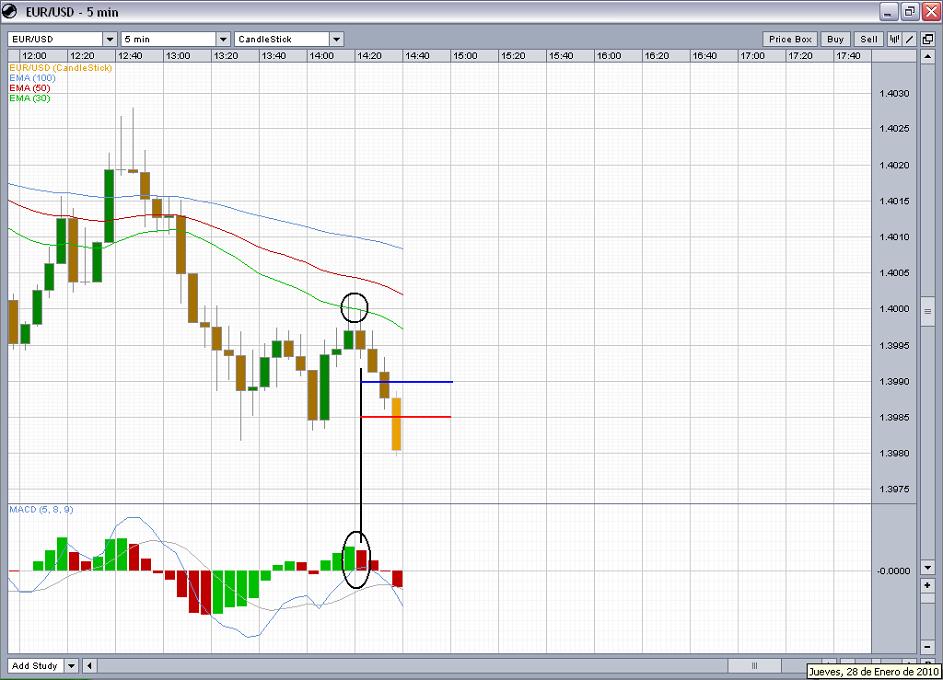Open the 5 min timeframe dropdown

(x=223, y=39)
